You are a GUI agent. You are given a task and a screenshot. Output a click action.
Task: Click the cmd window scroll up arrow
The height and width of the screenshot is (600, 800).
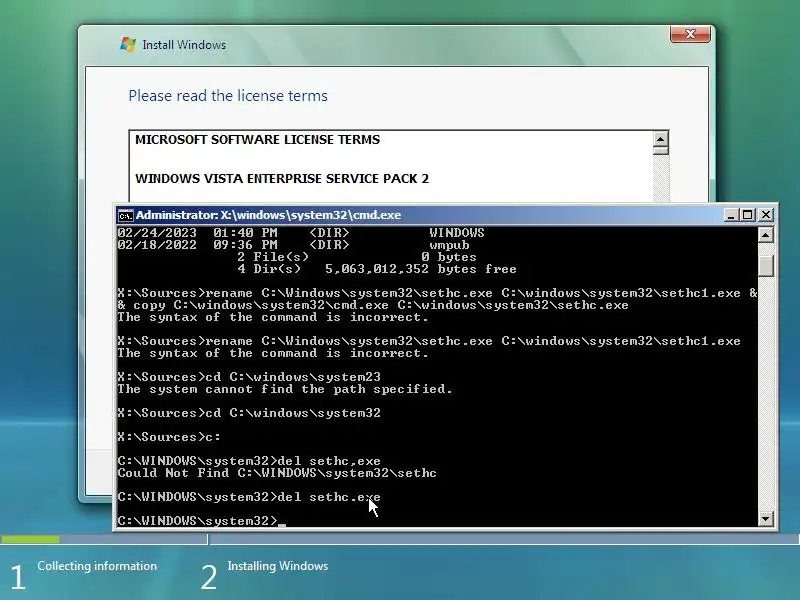765,235
